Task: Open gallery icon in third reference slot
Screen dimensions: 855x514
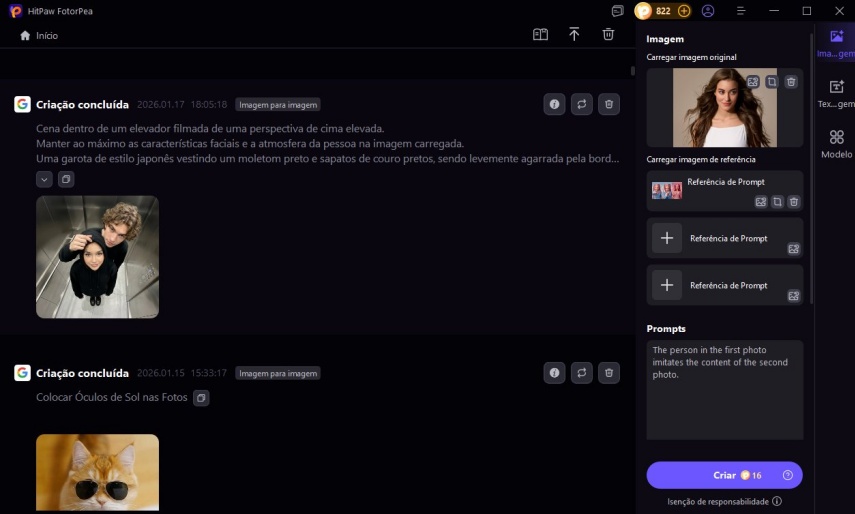Action: 793,296
